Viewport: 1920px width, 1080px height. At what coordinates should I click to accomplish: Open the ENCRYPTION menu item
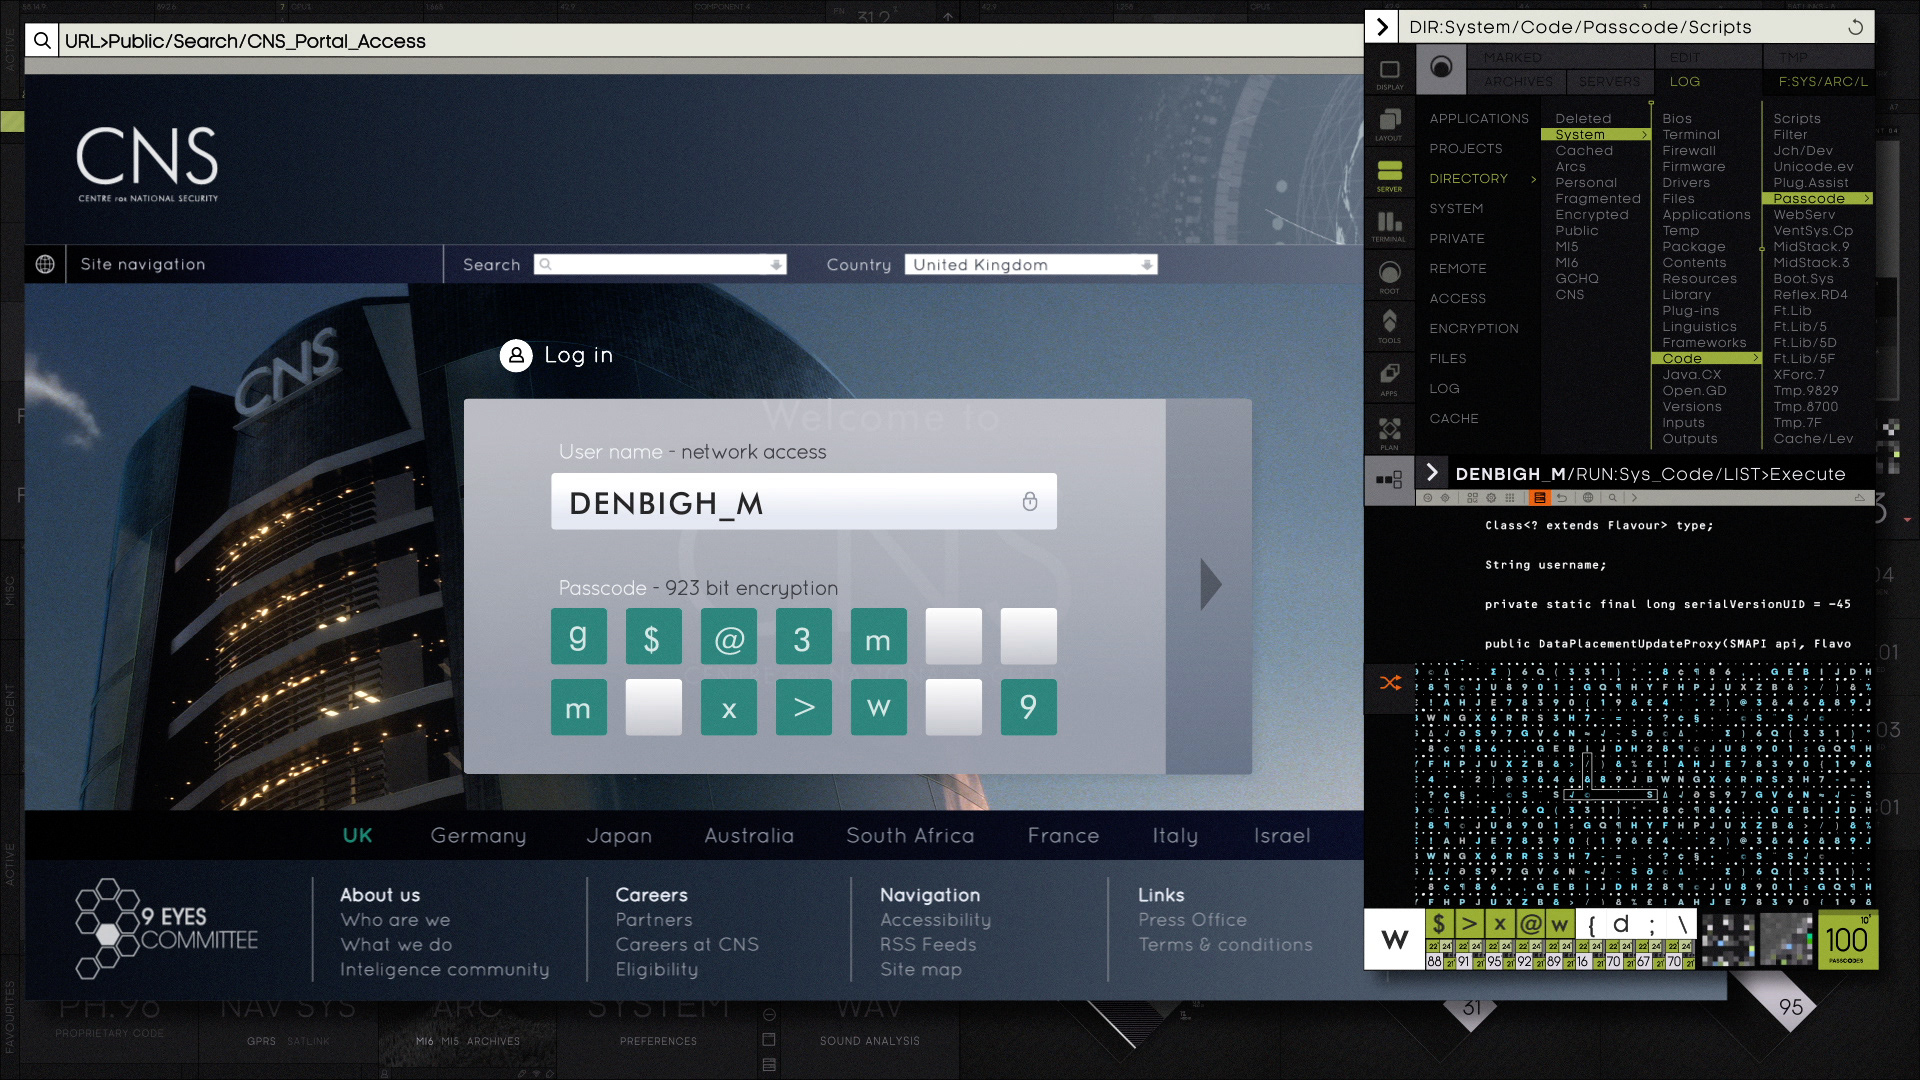(1474, 329)
